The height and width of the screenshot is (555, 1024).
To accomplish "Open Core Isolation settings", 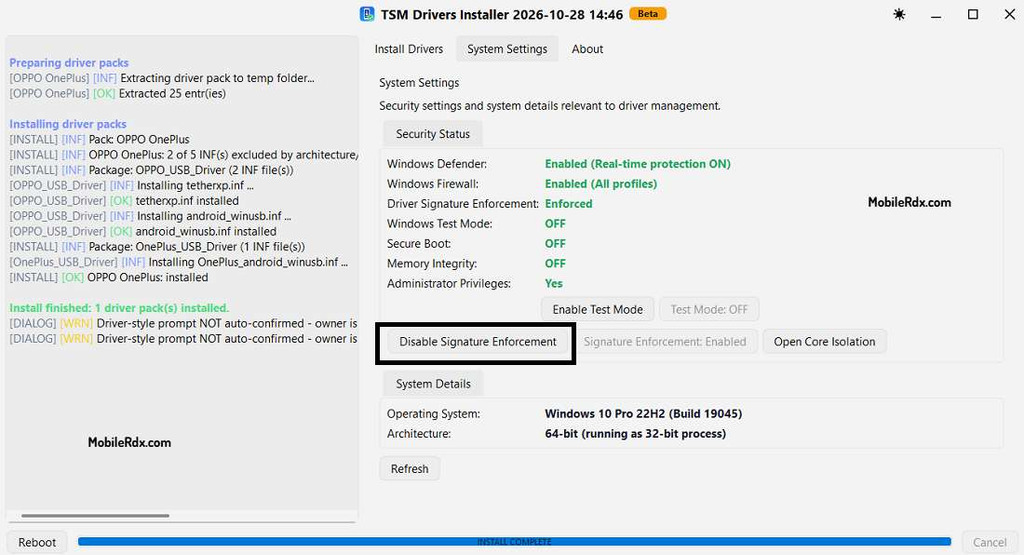I will (x=824, y=341).
